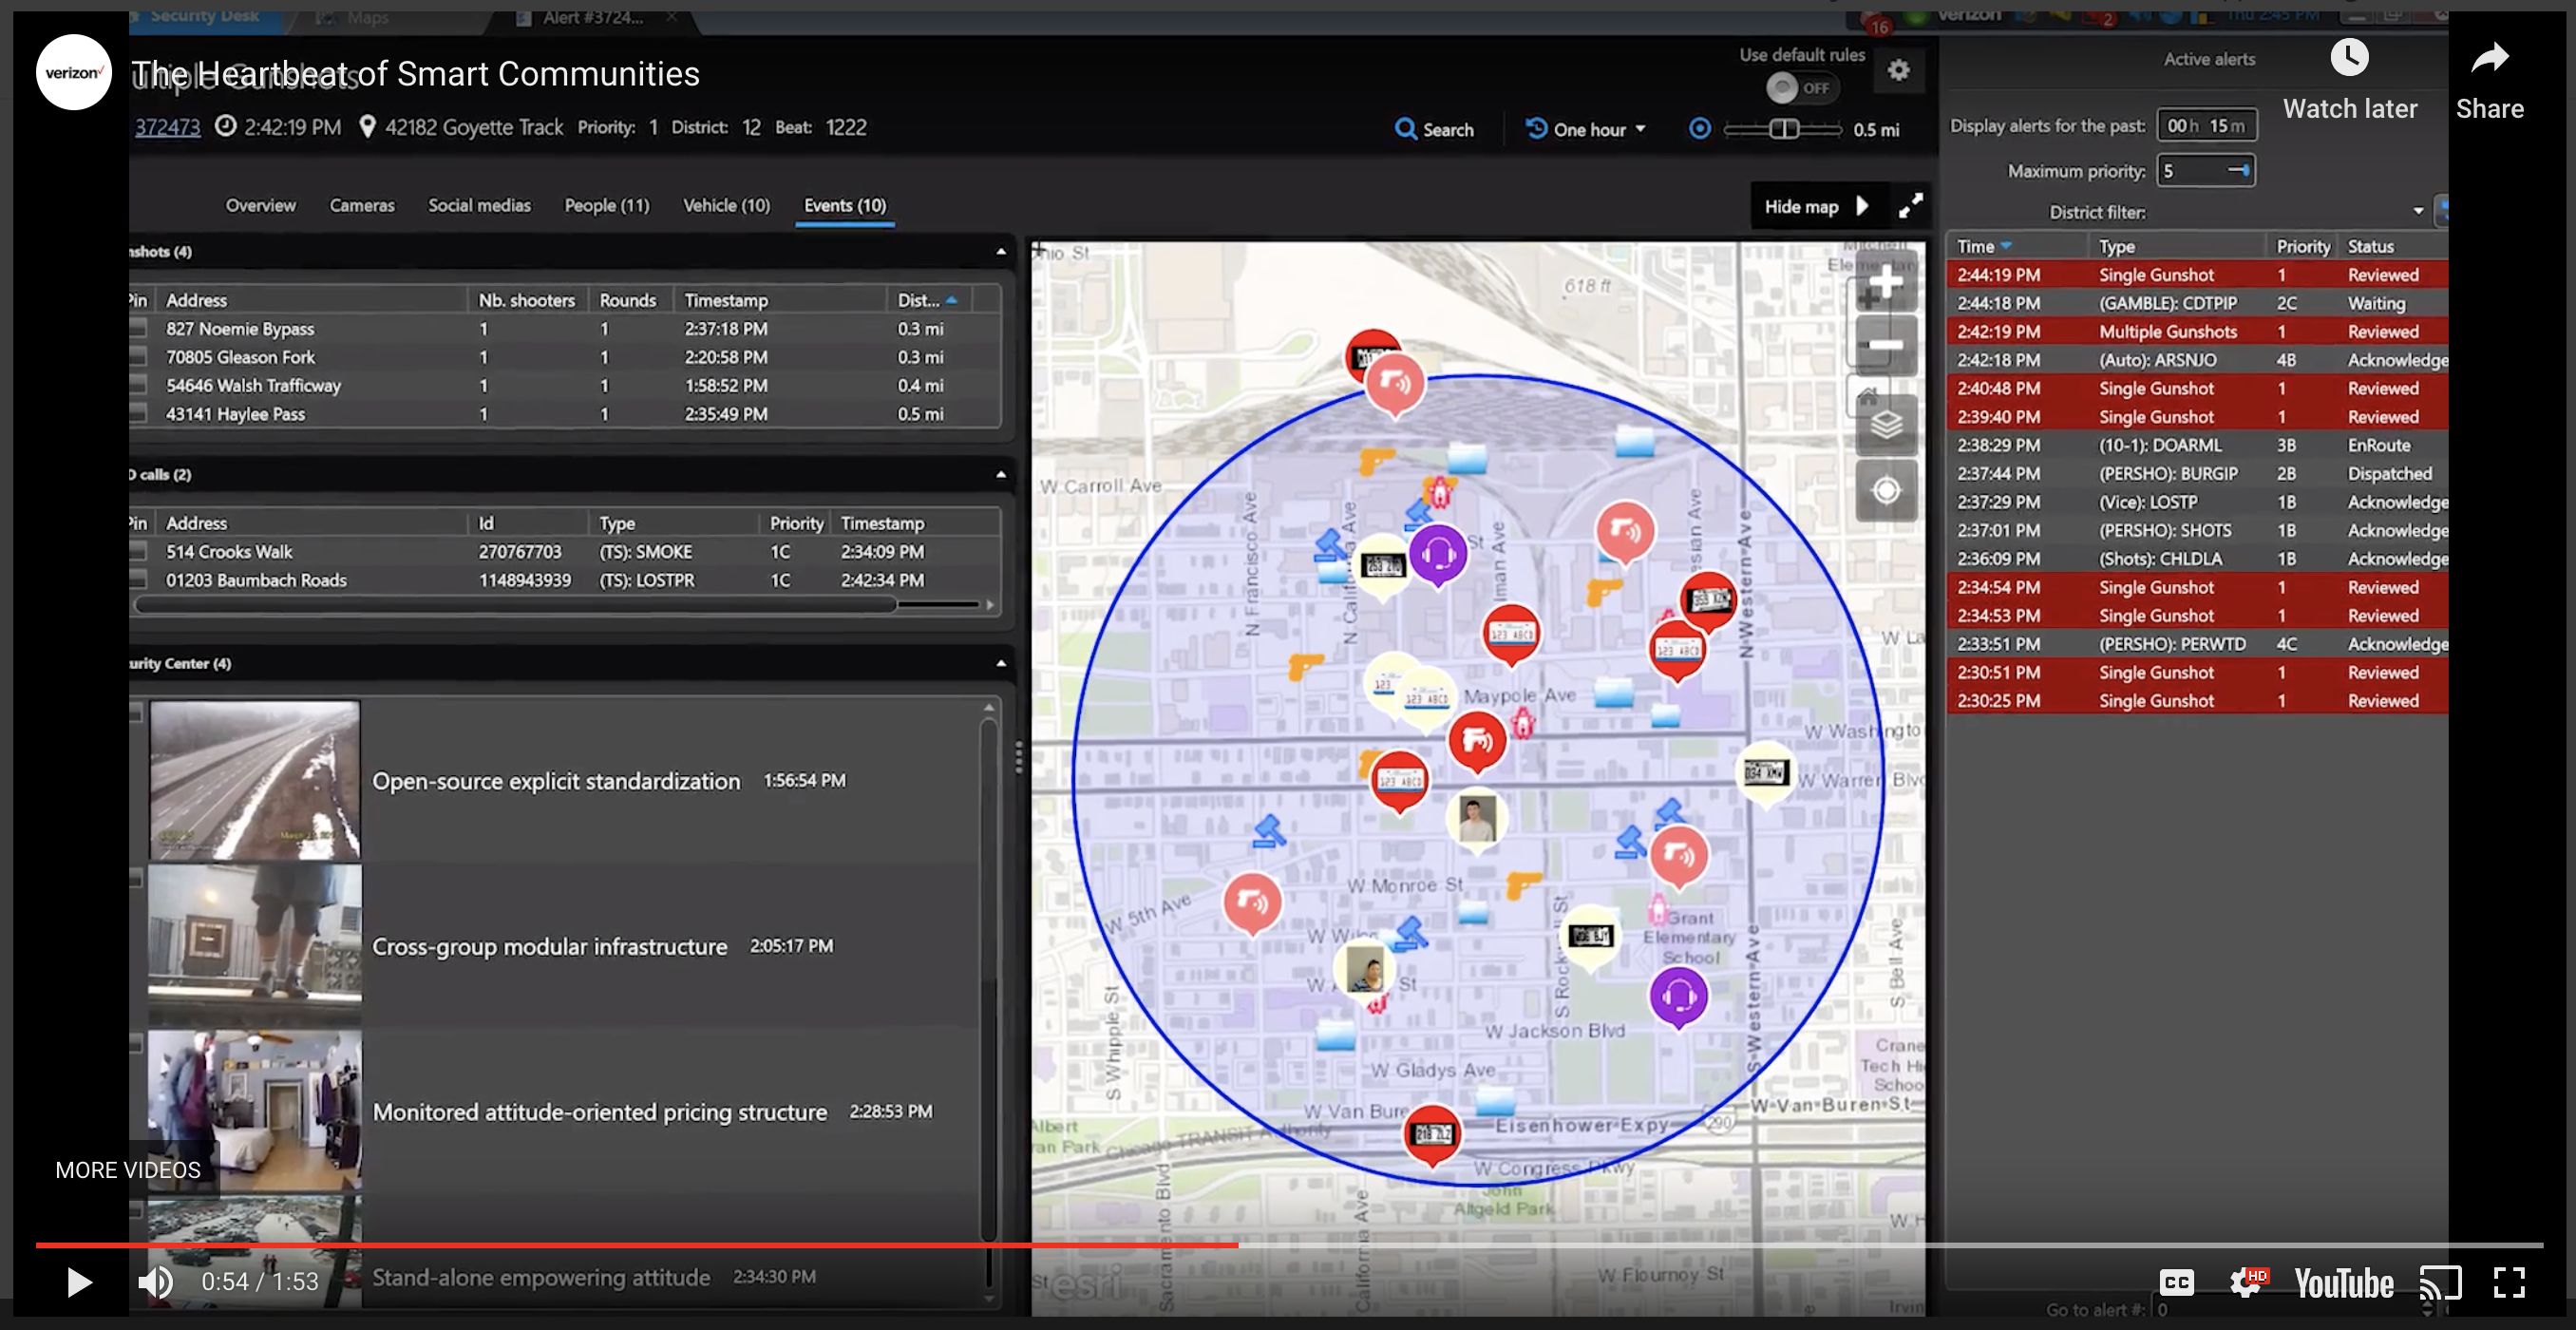Image resolution: width=2576 pixels, height=1330 pixels.
Task: Zoom out on the map
Action: tap(1885, 346)
